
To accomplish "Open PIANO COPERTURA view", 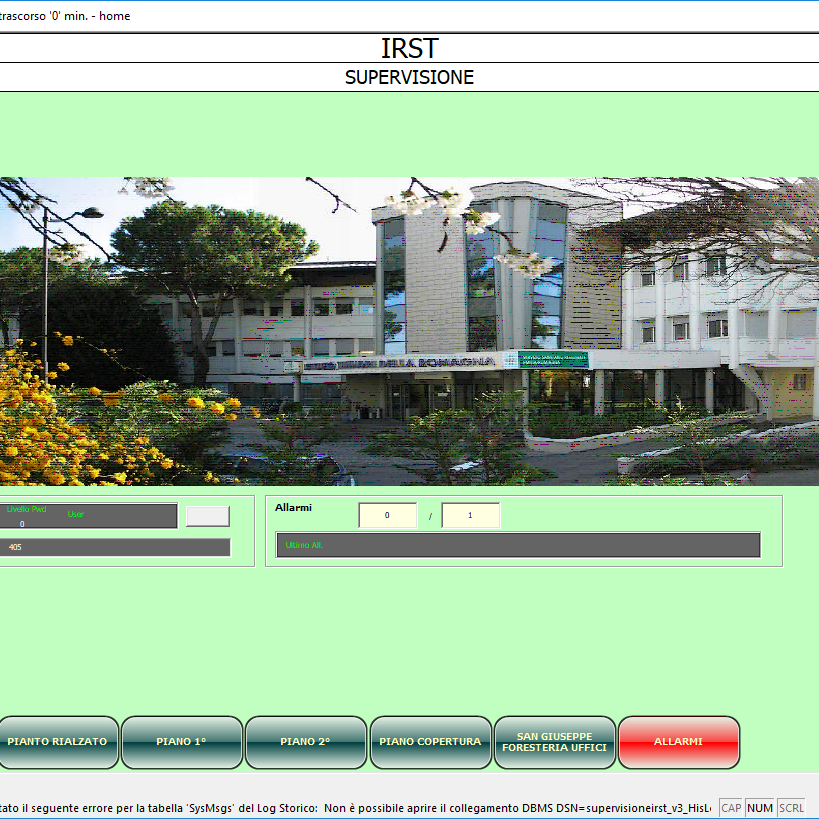I will 431,742.
